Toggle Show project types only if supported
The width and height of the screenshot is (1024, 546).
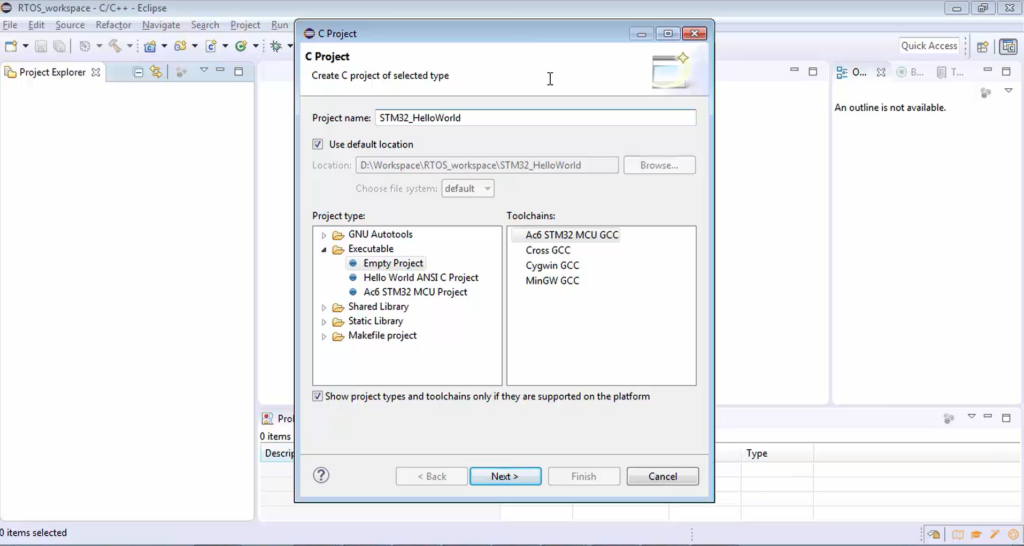pos(317,396)
